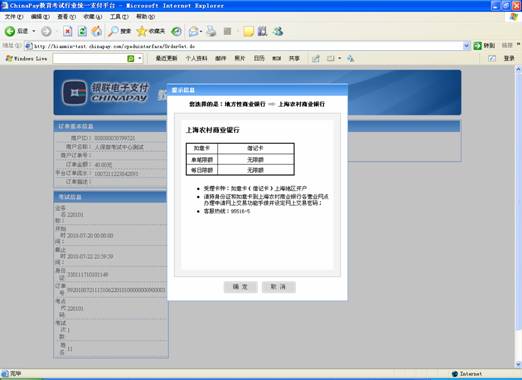Click the 登录 link on Live toolbar
Image resolution: width=522 pixels, height=380 pixels.
pyautogui.click(x=509, y=59)
